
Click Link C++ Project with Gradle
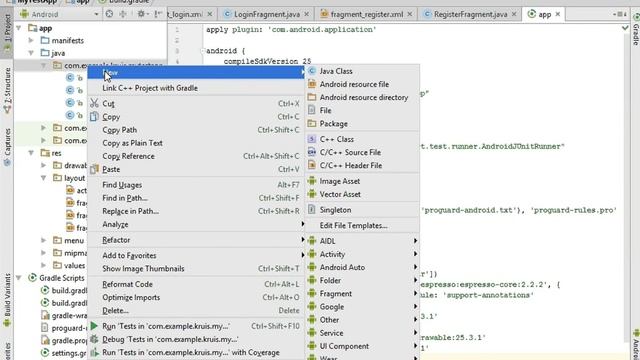[150, 88]
